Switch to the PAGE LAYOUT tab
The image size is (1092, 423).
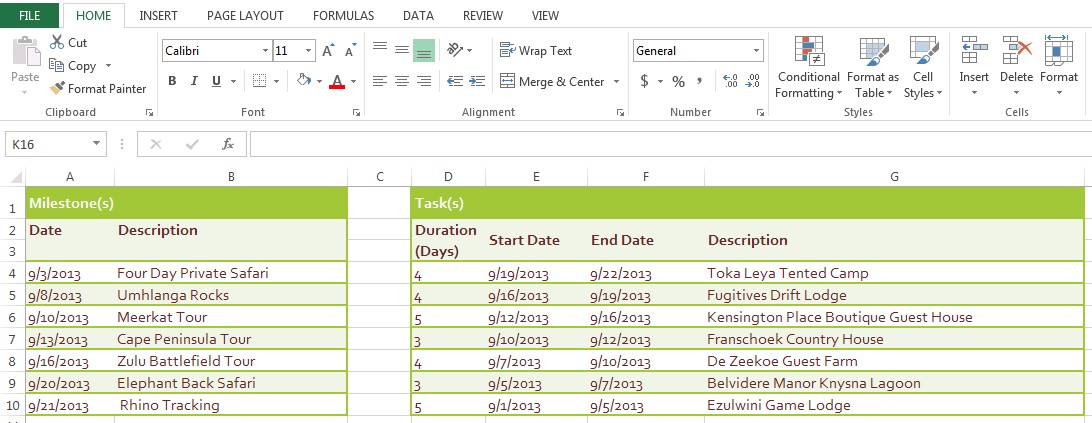[x=245, y=15]
